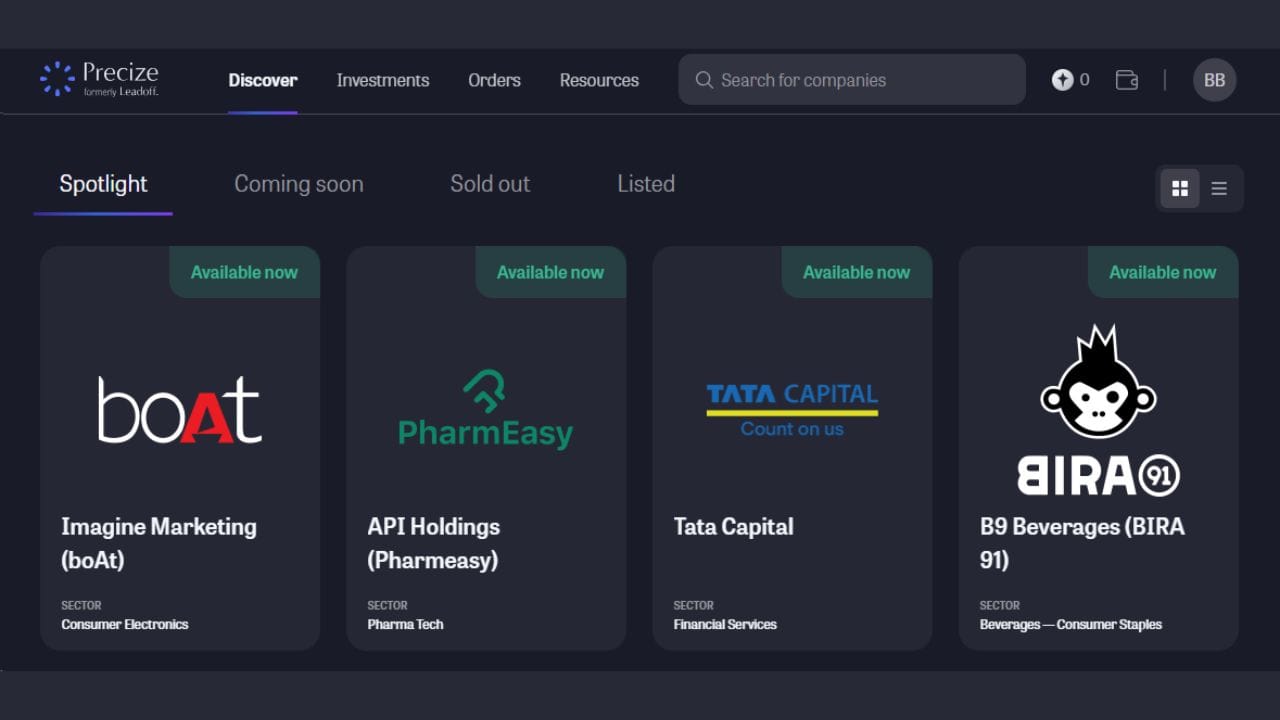The image size is (1280, 720).
Task: Select the Listed tab
Action: coord(646,184)
